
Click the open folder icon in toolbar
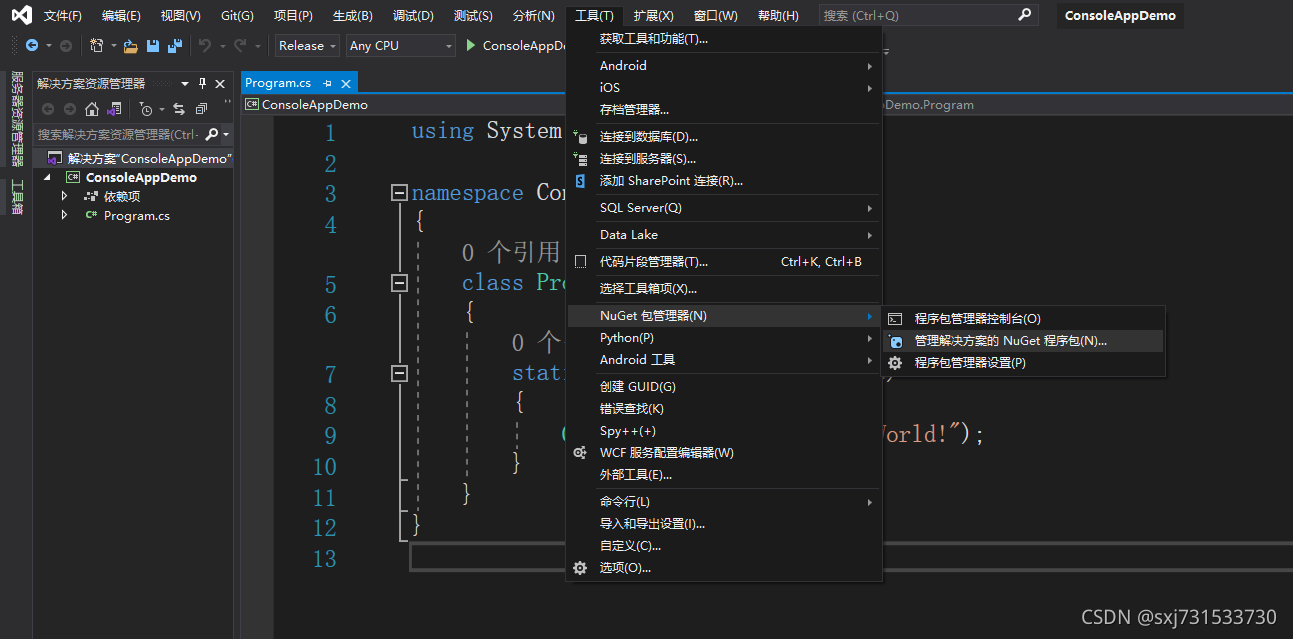pos(131,45)
